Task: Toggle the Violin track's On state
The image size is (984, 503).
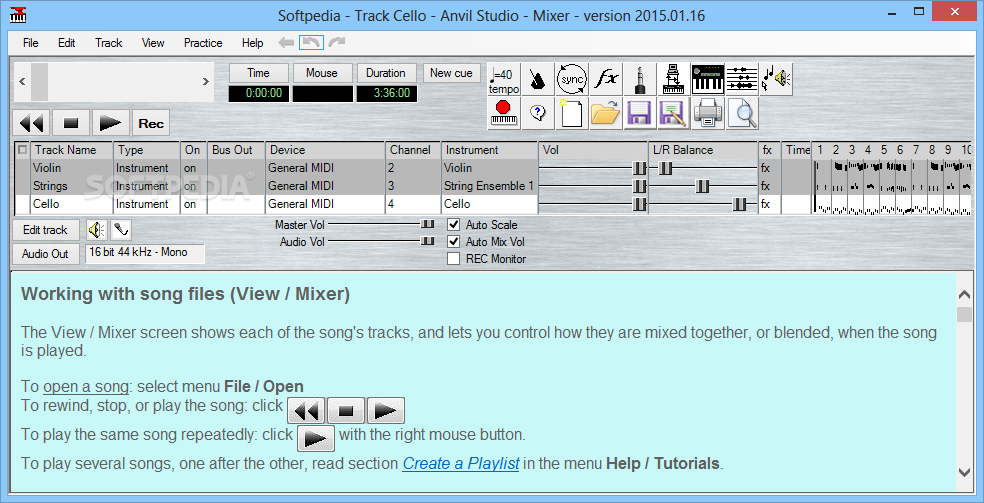Action: (x=193, y=168)
